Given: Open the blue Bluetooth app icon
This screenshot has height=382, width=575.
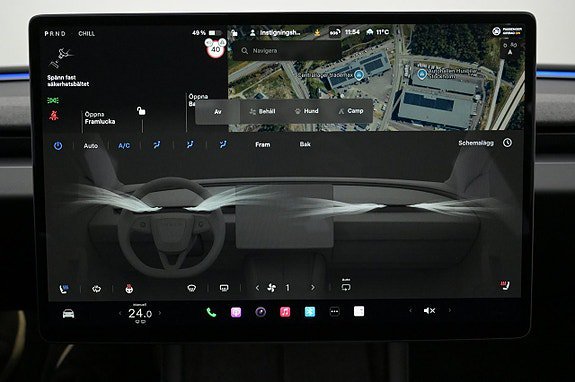Looking at the screenshot, I should tap(310, 312).
